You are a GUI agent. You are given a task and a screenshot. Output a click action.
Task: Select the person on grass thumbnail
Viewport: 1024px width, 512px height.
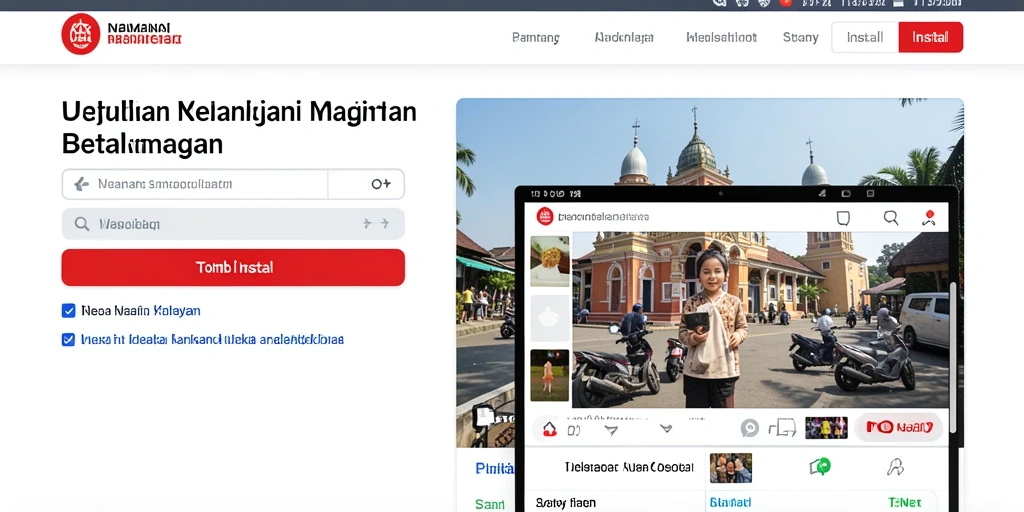pos(550,375)
